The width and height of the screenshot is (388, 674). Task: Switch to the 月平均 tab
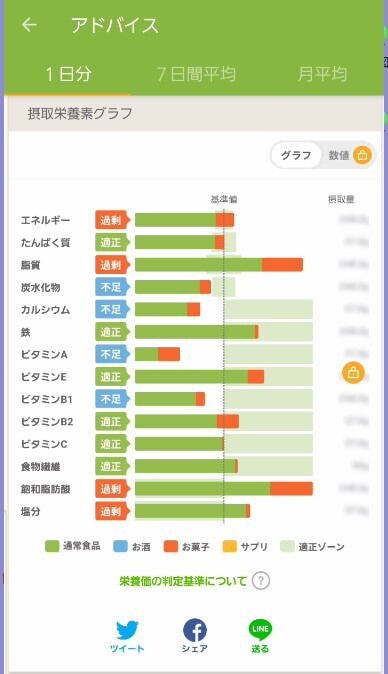click(x=322, y=74)
